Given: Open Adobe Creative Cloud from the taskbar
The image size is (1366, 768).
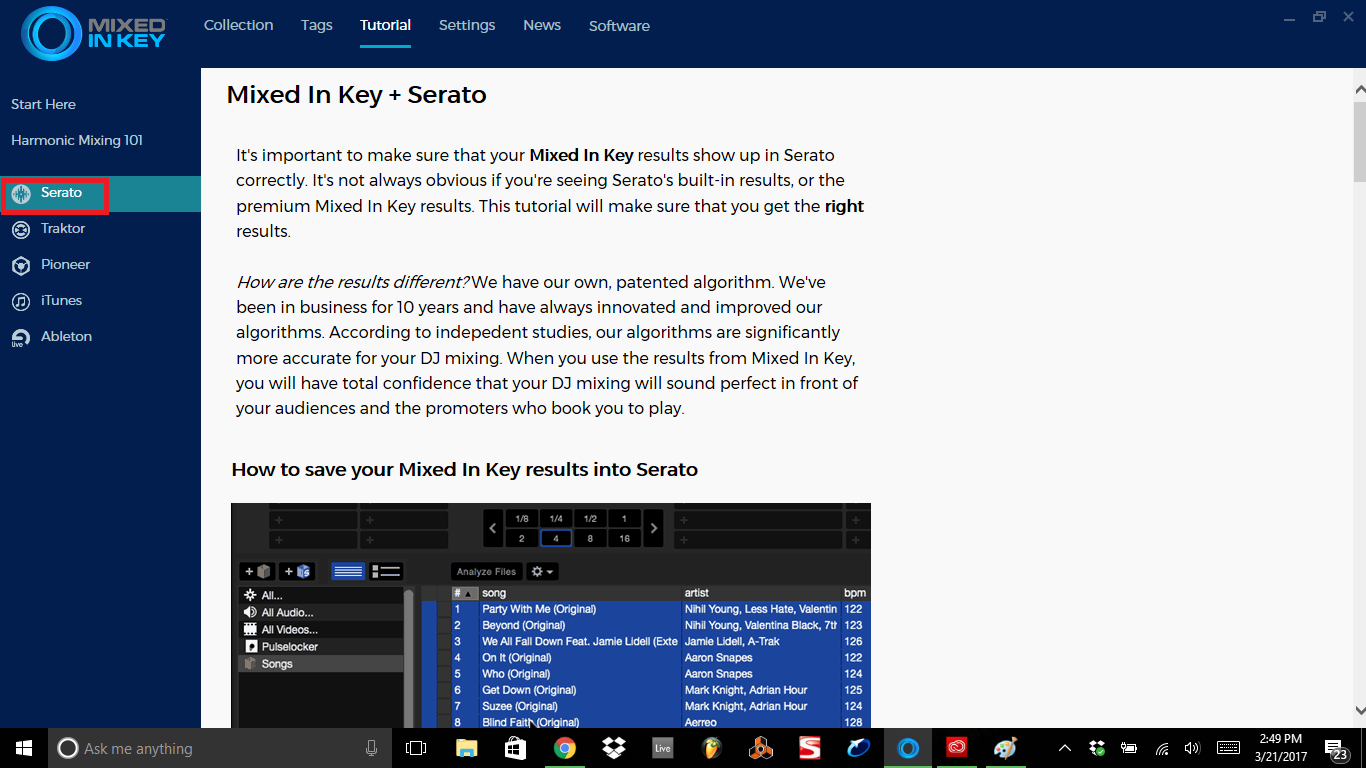Looking at the screenshot, I should (x=957, y=748).
